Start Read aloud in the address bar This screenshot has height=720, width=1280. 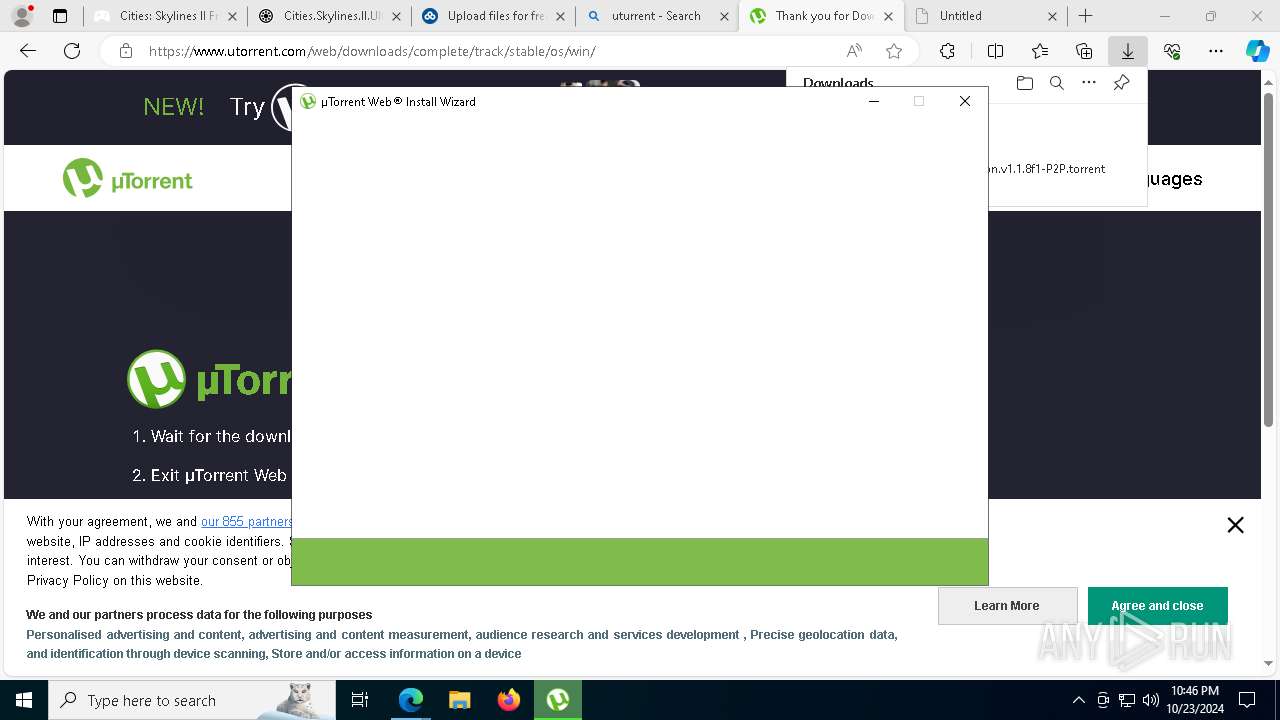tap(854, 51)
